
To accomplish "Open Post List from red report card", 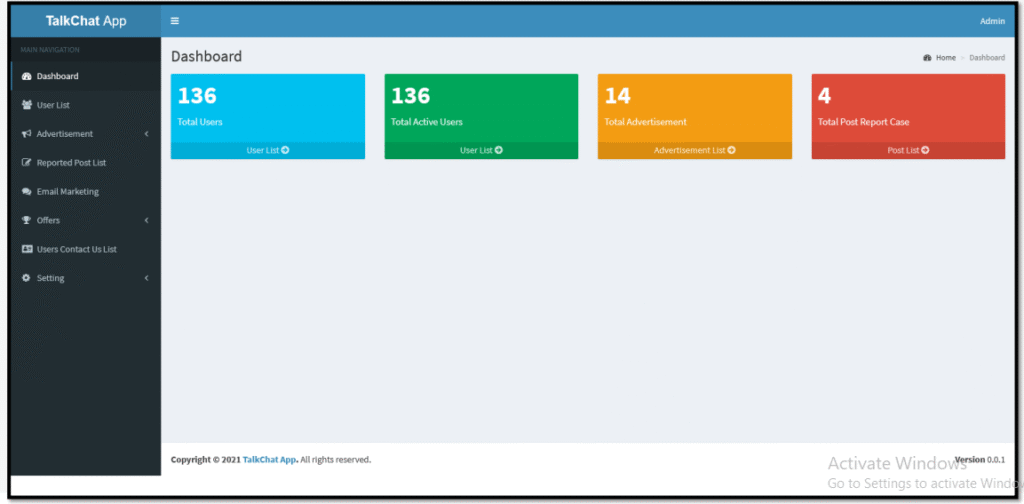I will 907,151.
